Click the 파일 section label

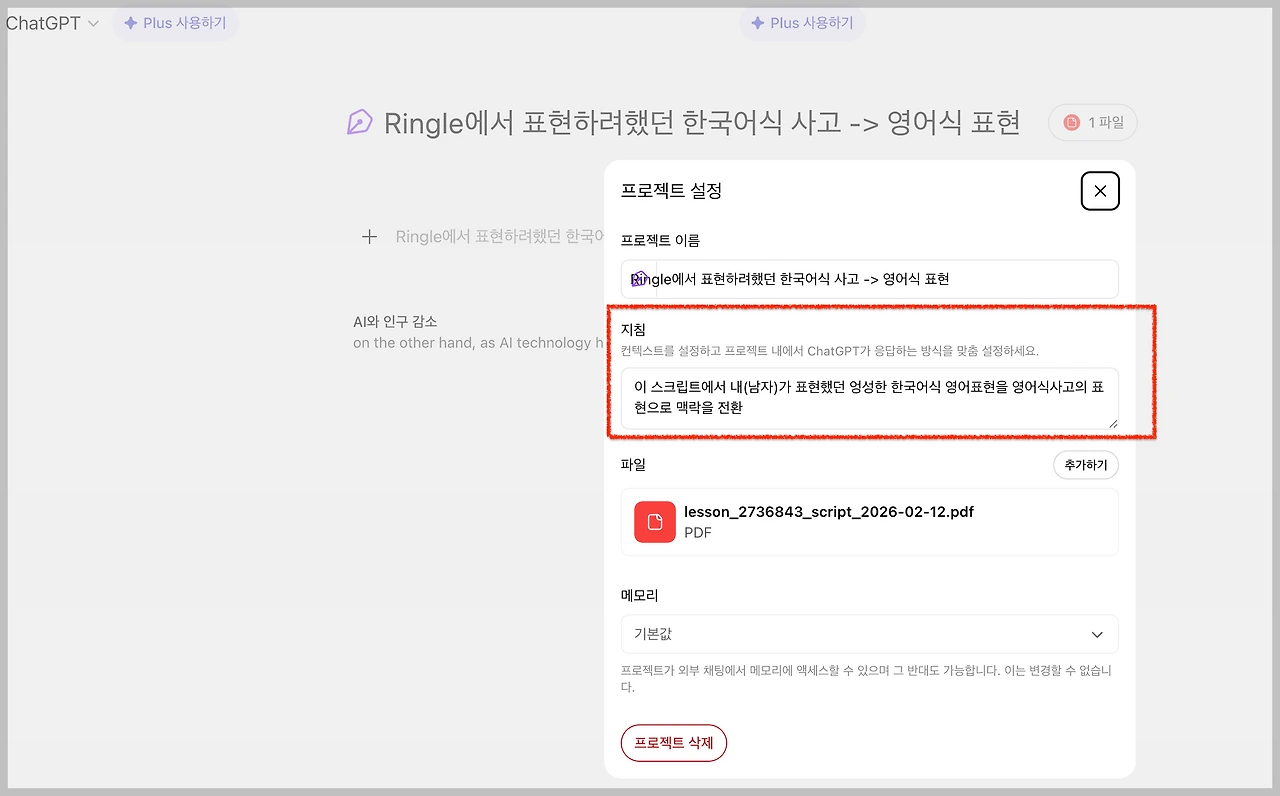click(x=634, y=465)
